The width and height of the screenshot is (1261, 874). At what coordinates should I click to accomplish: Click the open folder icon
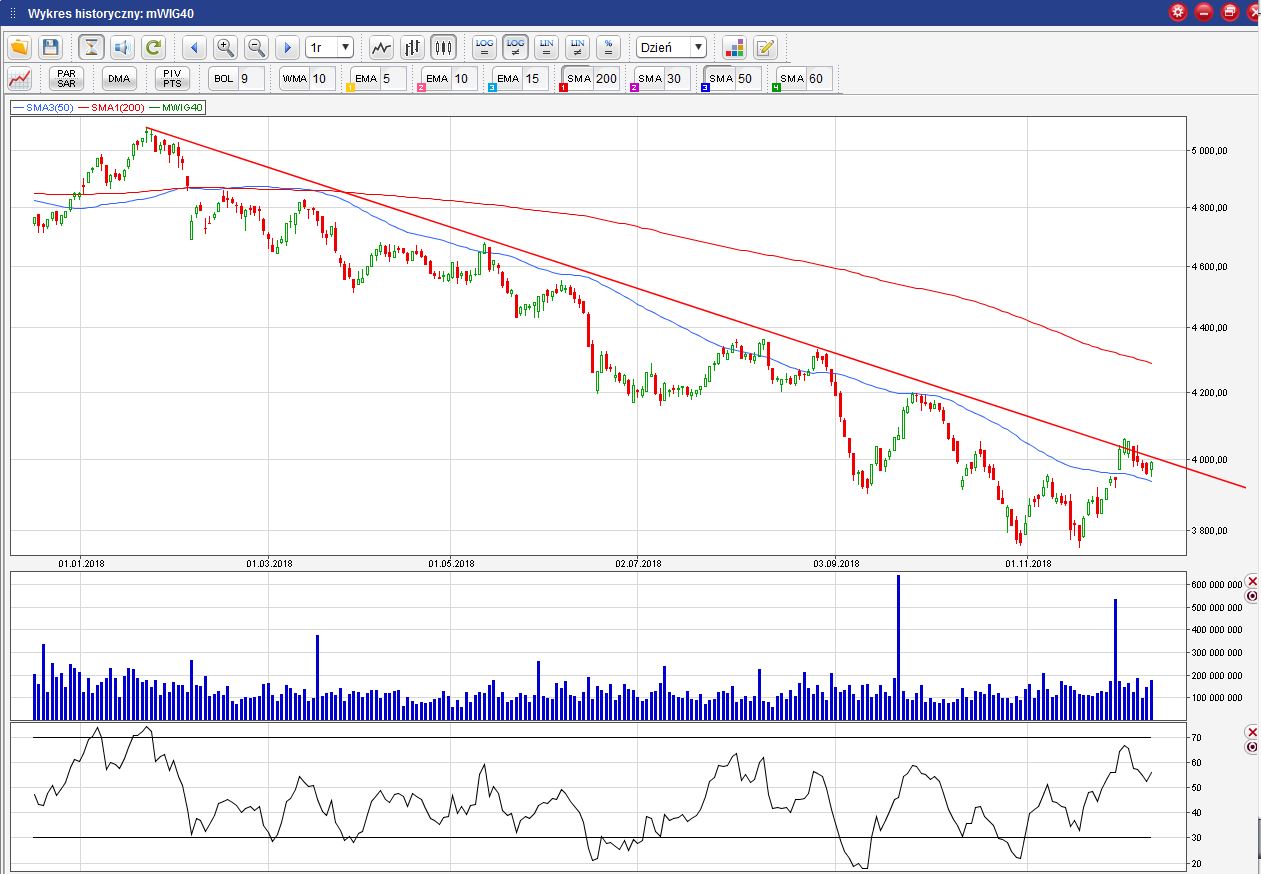20,47
